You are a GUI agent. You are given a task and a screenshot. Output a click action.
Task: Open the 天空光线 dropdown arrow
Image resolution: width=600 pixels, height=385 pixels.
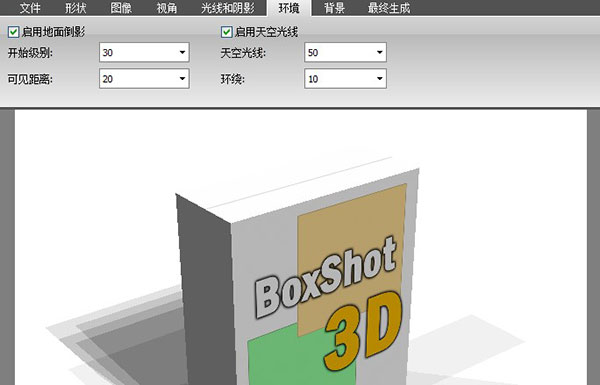tap(380, 52)
